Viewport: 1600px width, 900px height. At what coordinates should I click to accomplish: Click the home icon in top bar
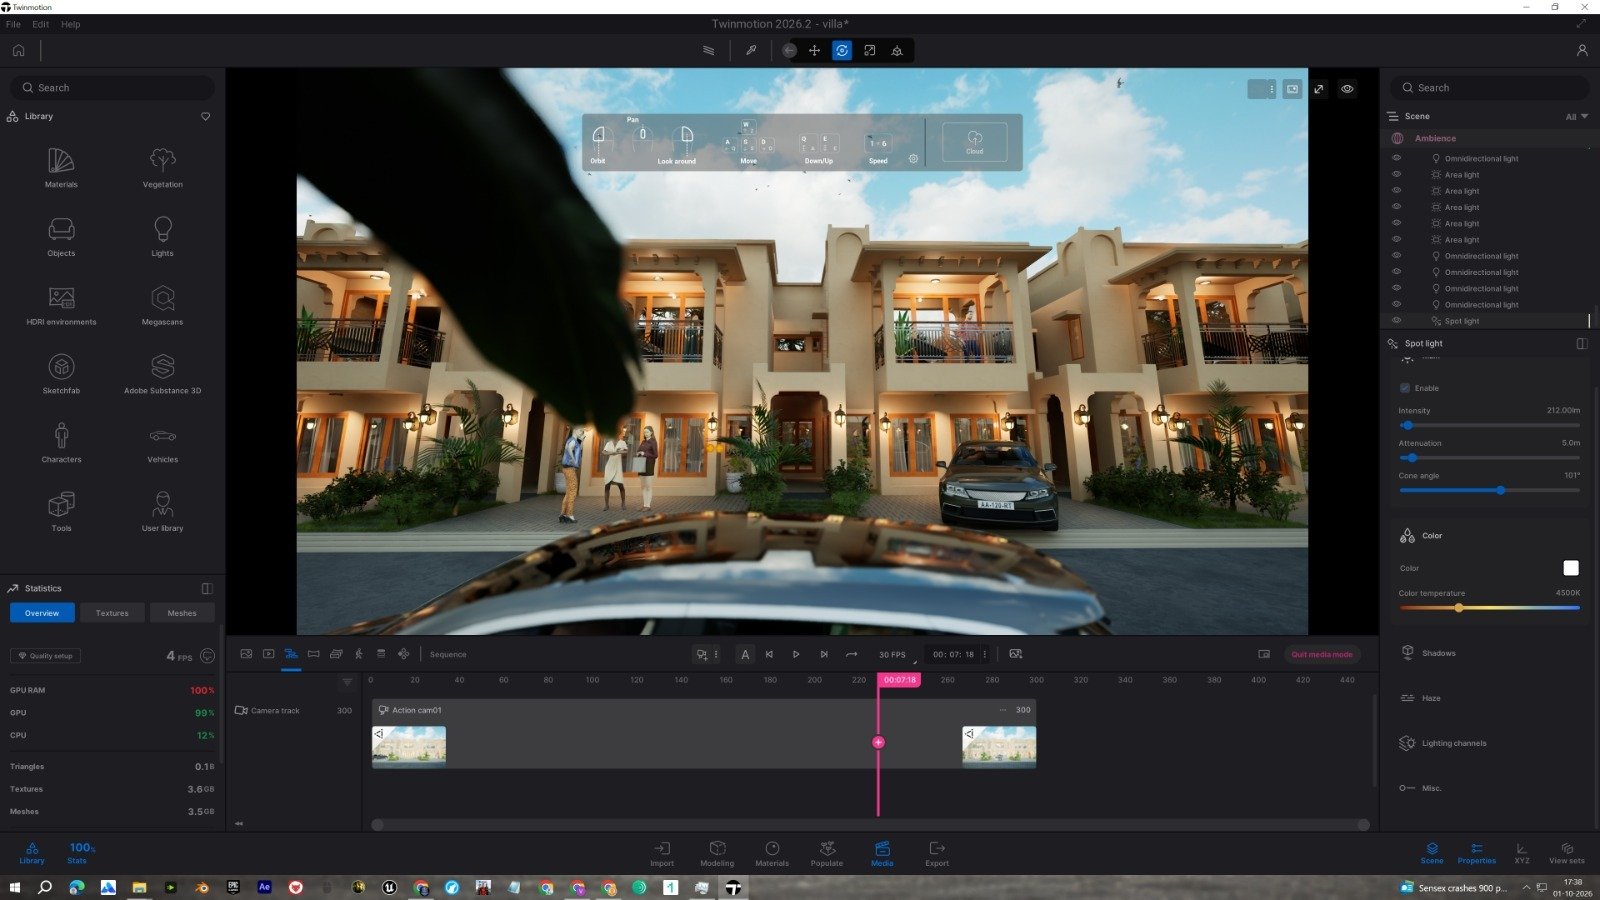(x=18, y=50)
